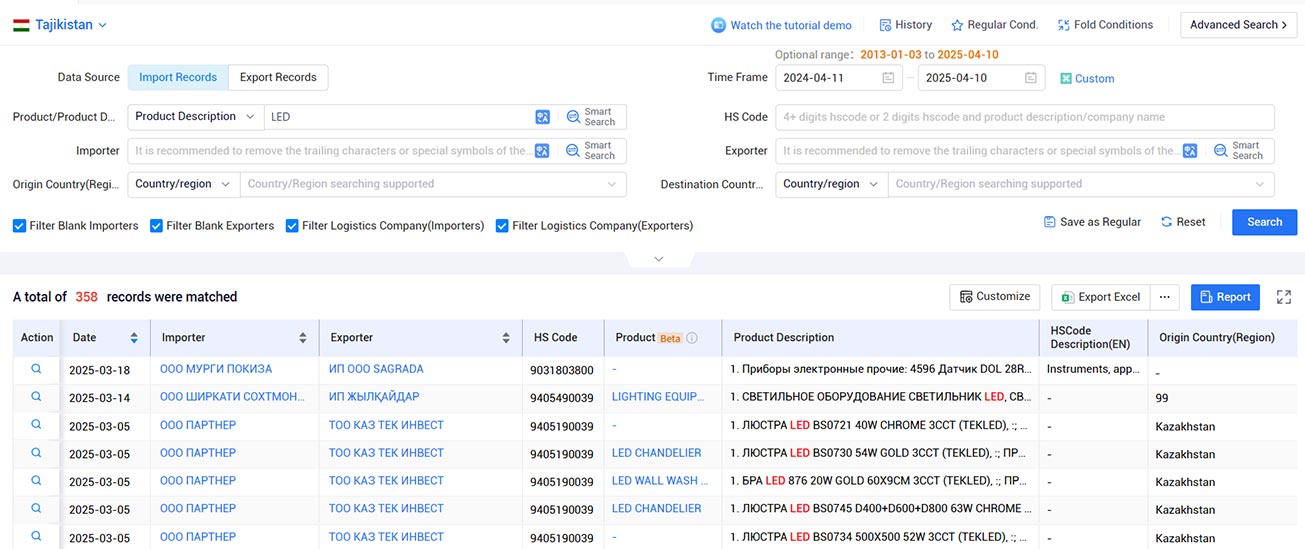
Task: Click Export Excel
Action: (1100, 297)
